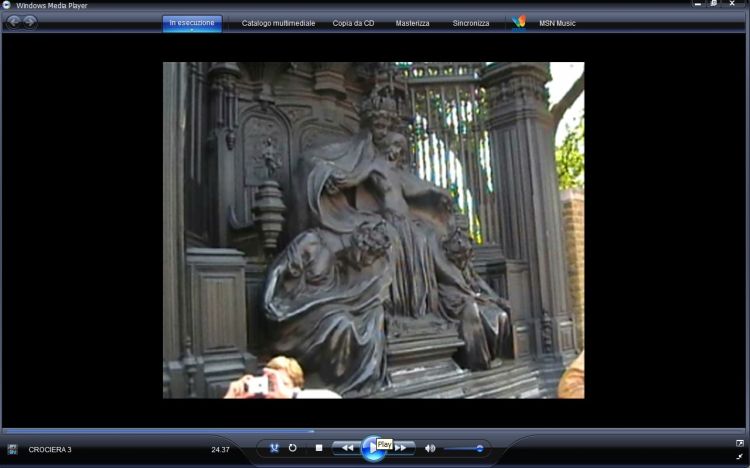750x468 pixels.
Task: Open the Copia da CD tab
Action: tap(354, 23)
